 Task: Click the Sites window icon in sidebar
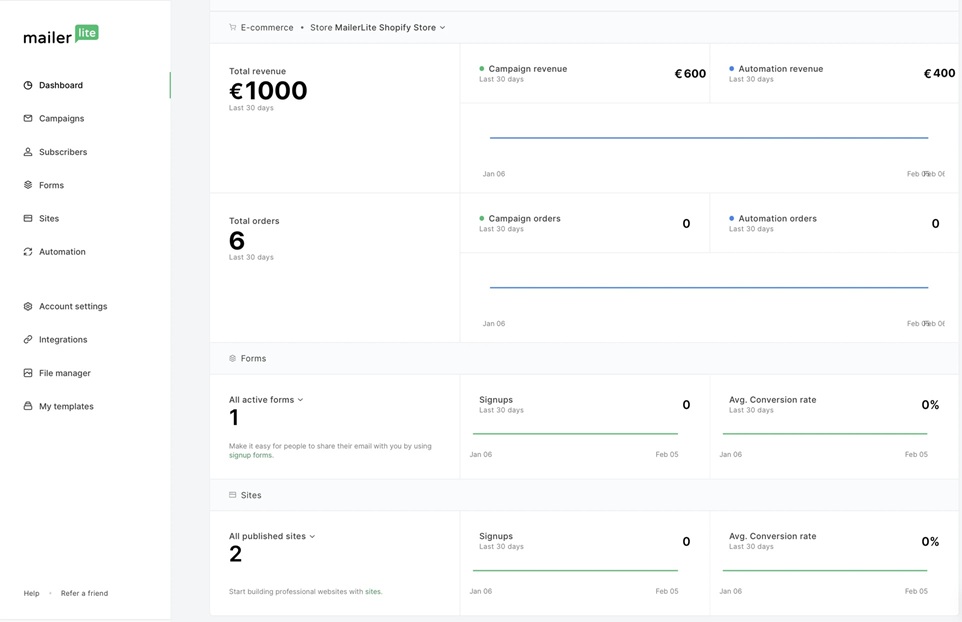click(28, 218)
